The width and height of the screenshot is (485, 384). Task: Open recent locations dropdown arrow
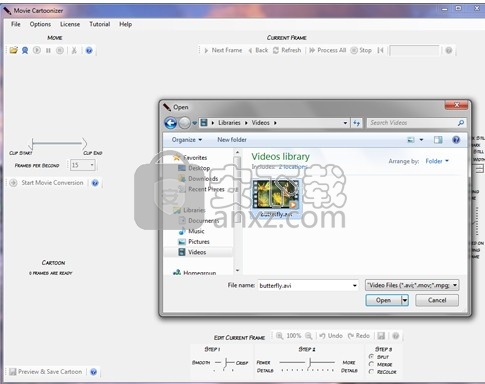tap(194, 123)
